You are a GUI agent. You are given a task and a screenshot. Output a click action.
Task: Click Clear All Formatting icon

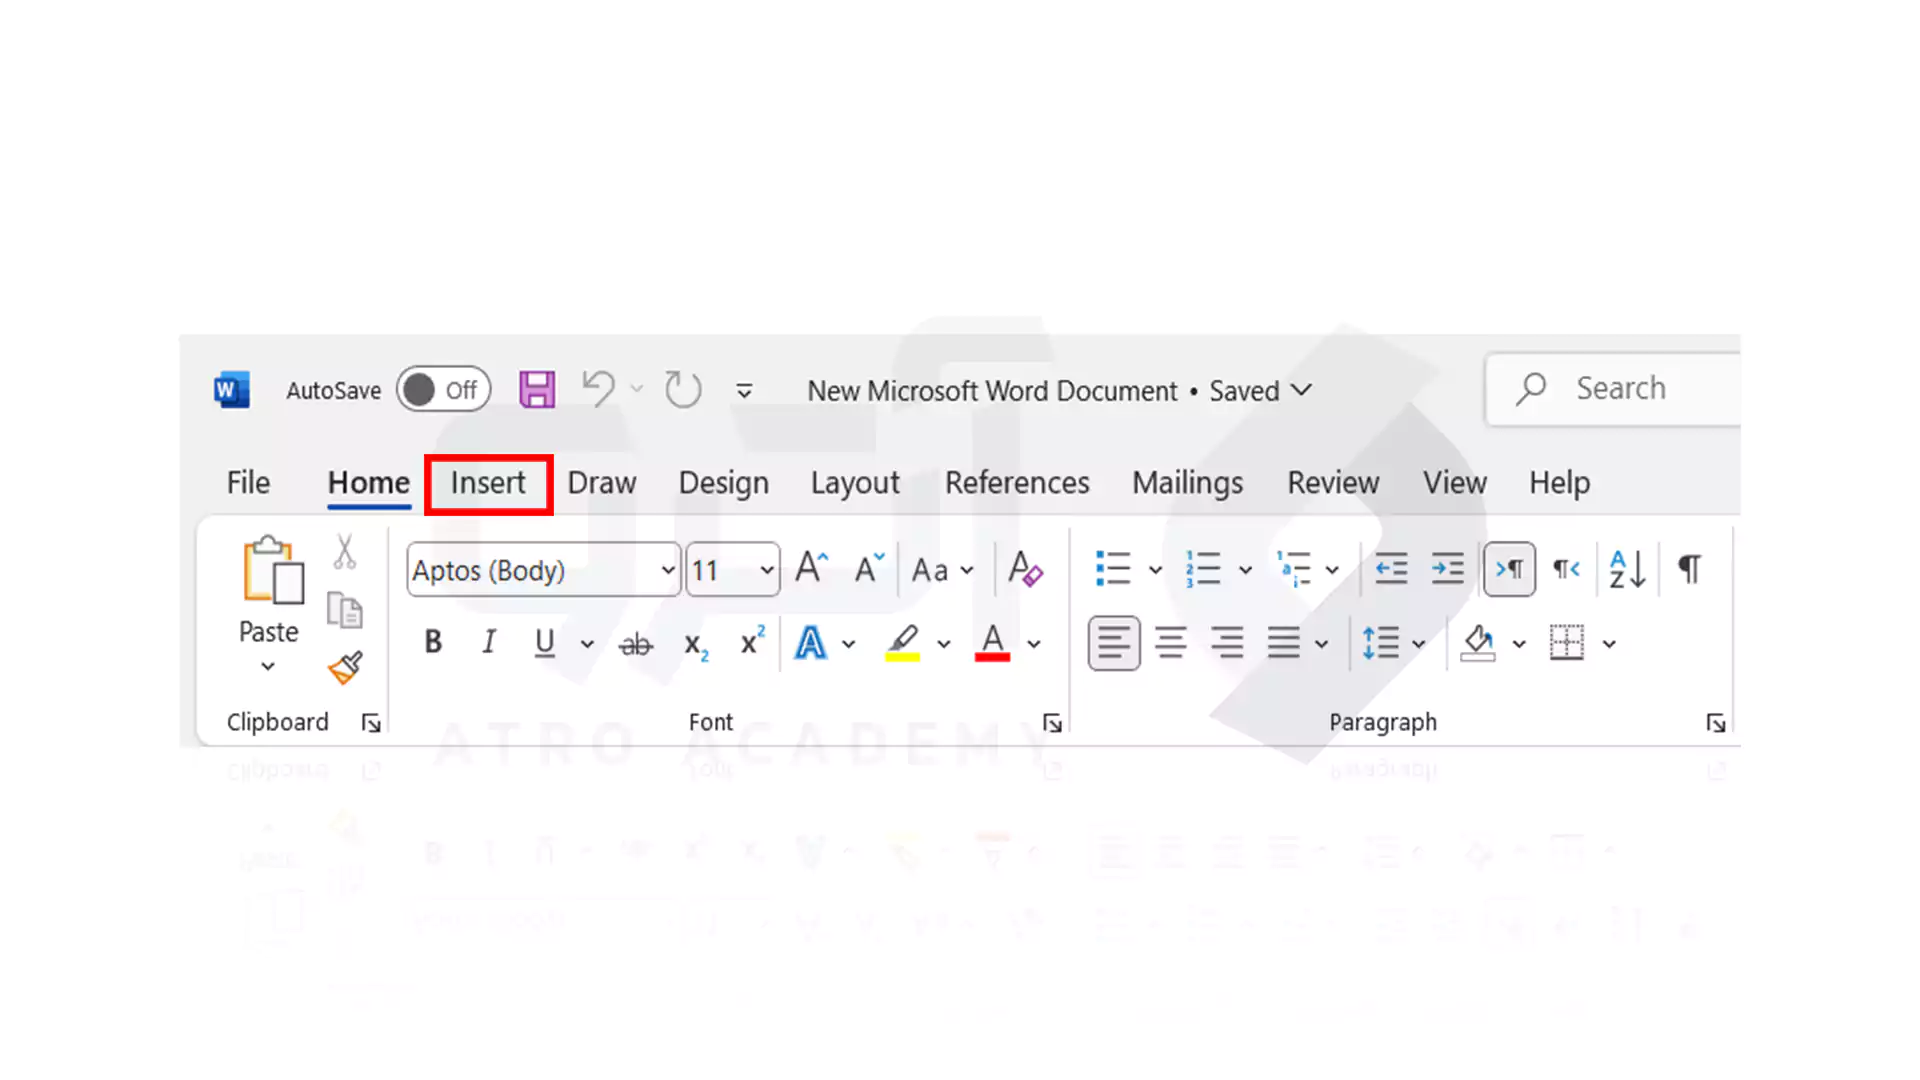[1025, 569]
